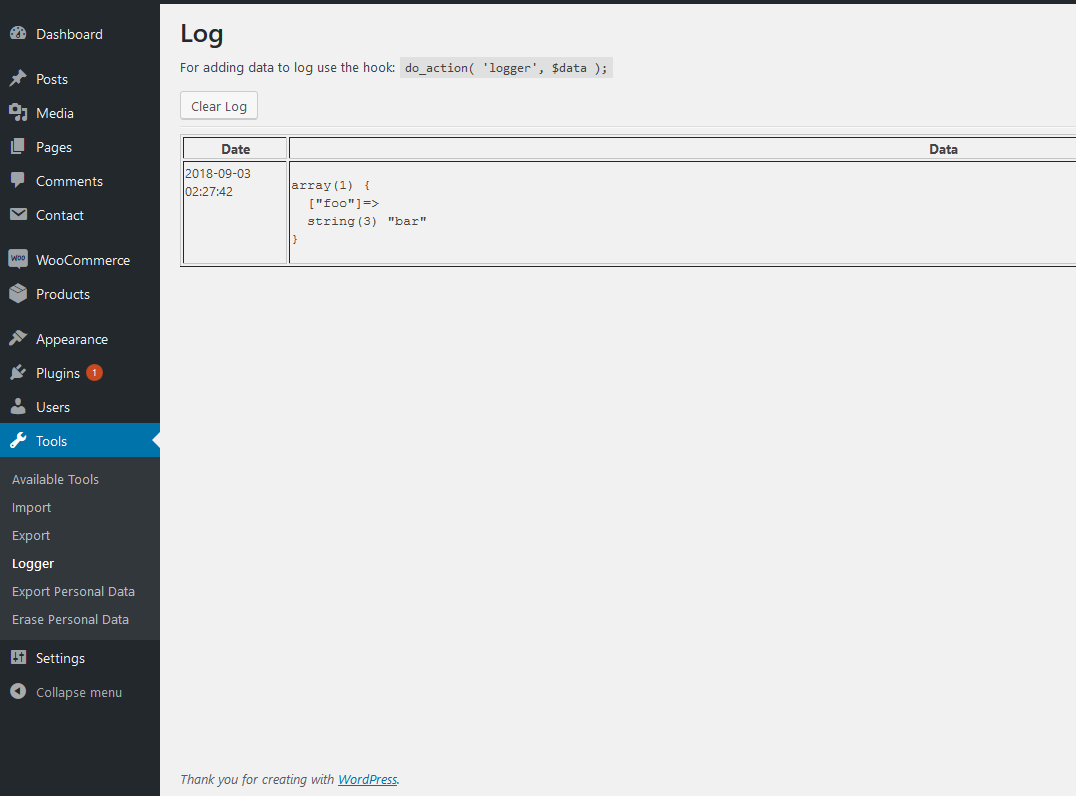Click the Settings sliders icon

(18, 658)
